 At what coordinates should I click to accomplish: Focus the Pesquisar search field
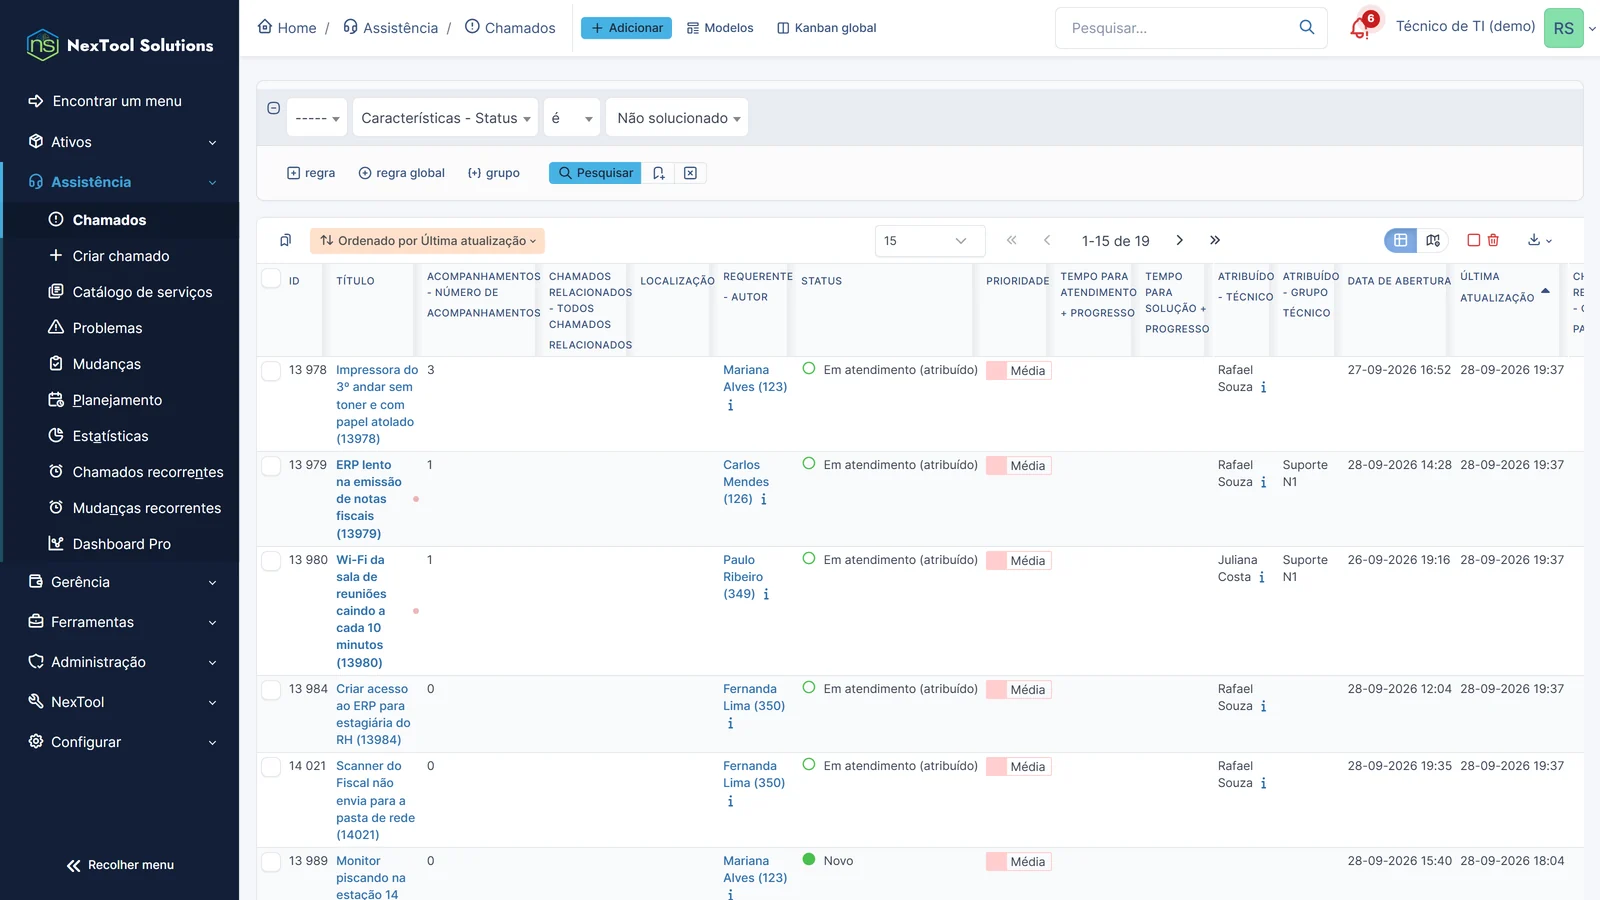pyautogui.click(x=1178, y=28)
